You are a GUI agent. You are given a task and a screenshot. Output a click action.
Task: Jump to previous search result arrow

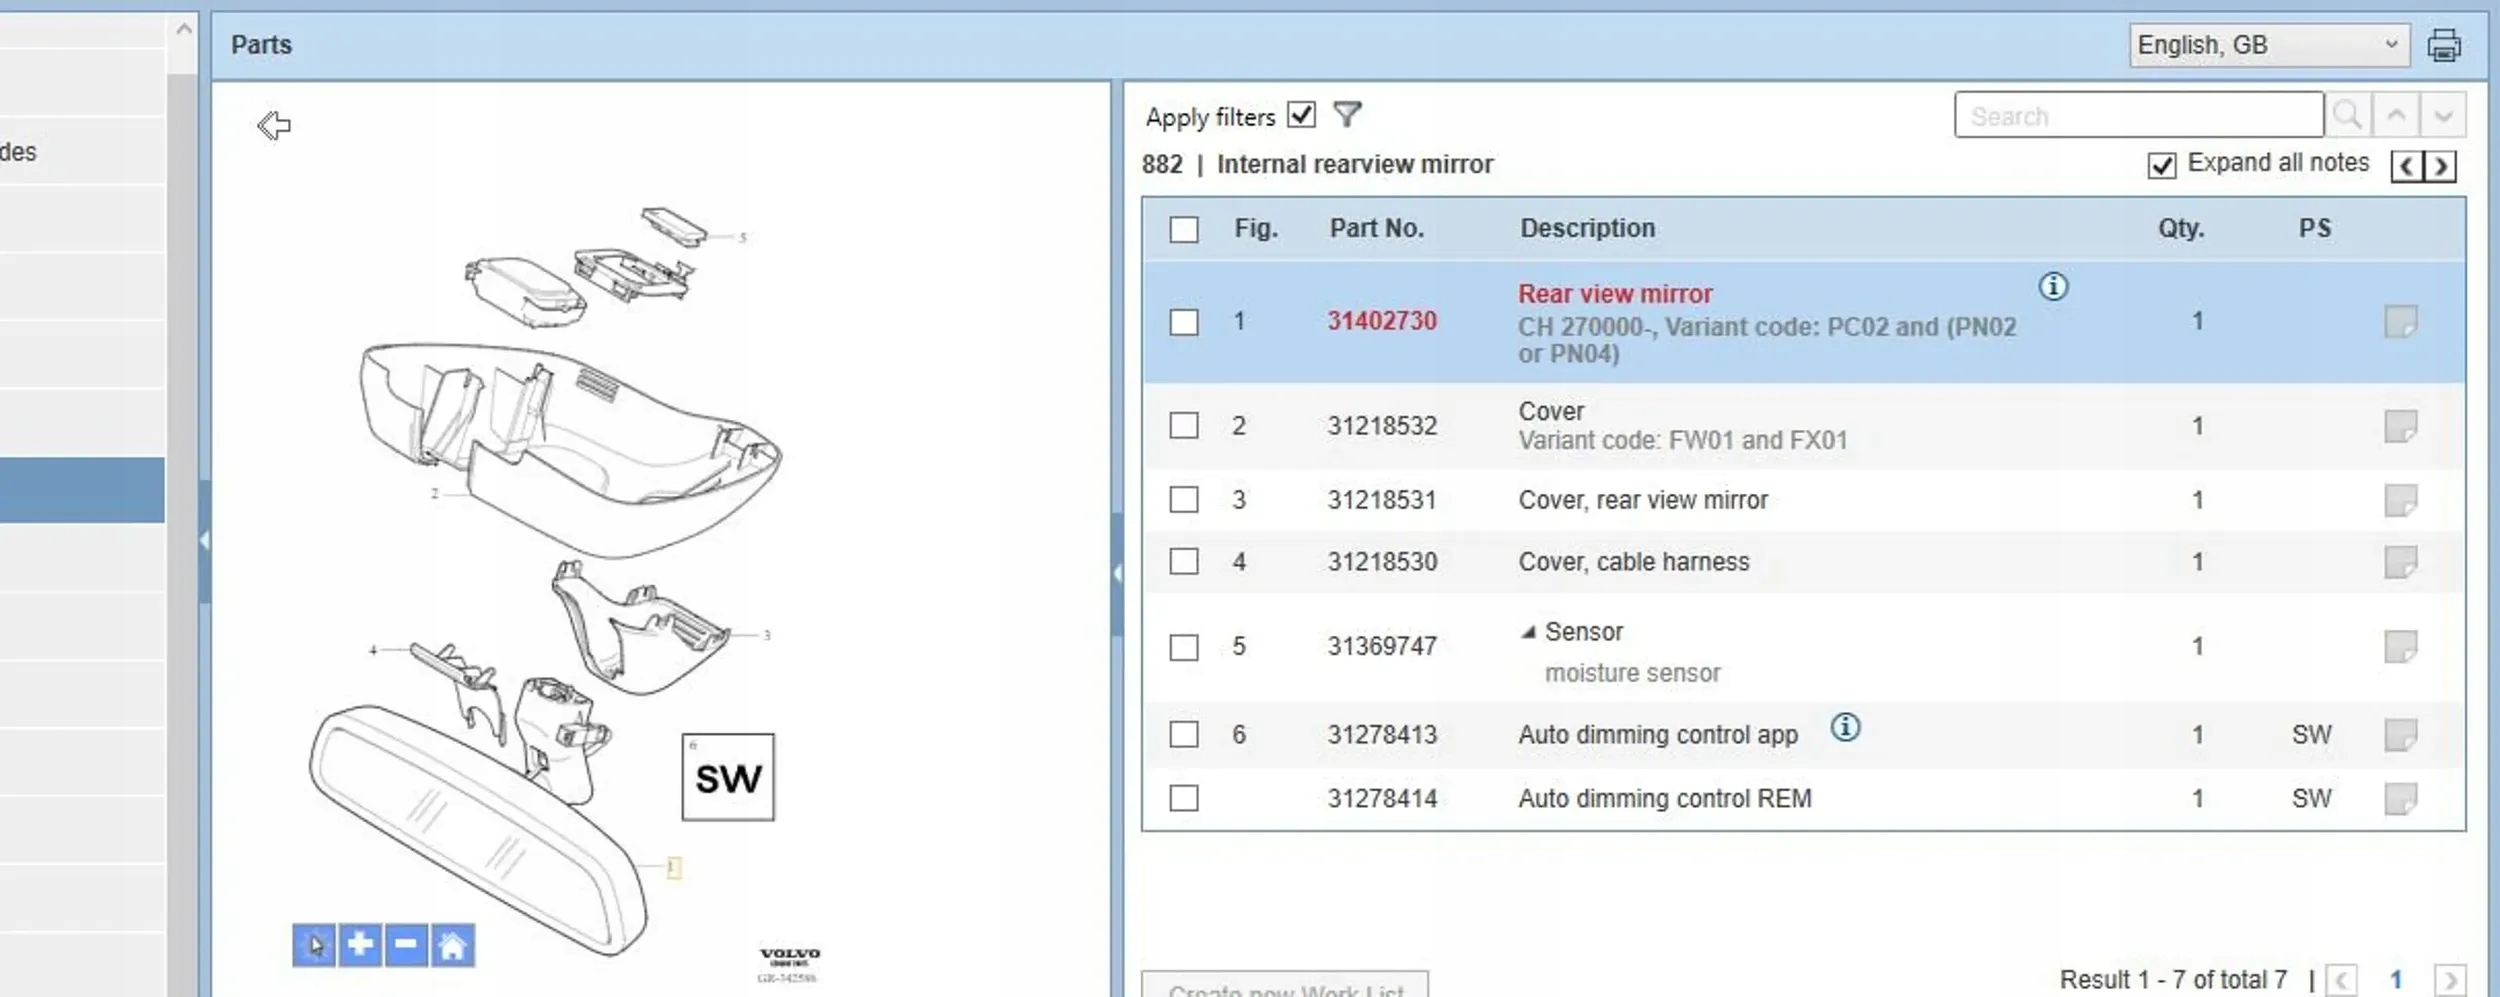pos(2396,116)
